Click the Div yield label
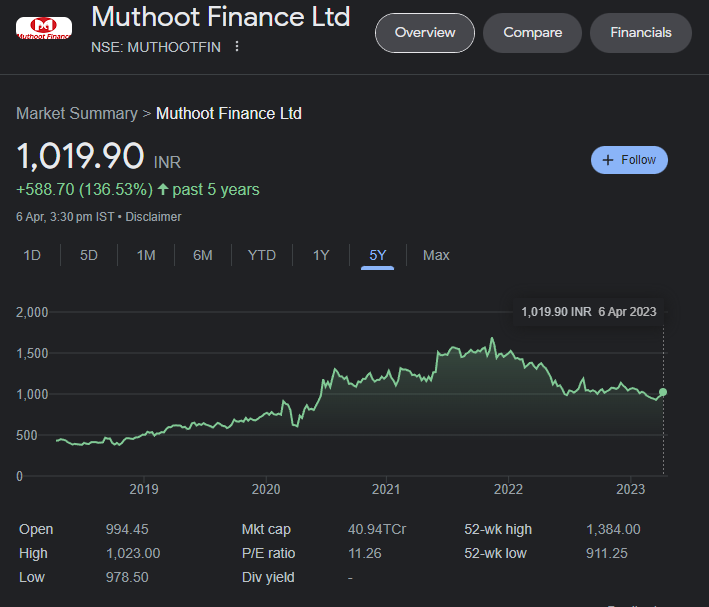The height and width of the screenshot is (607, 709). tap(268, 577)
